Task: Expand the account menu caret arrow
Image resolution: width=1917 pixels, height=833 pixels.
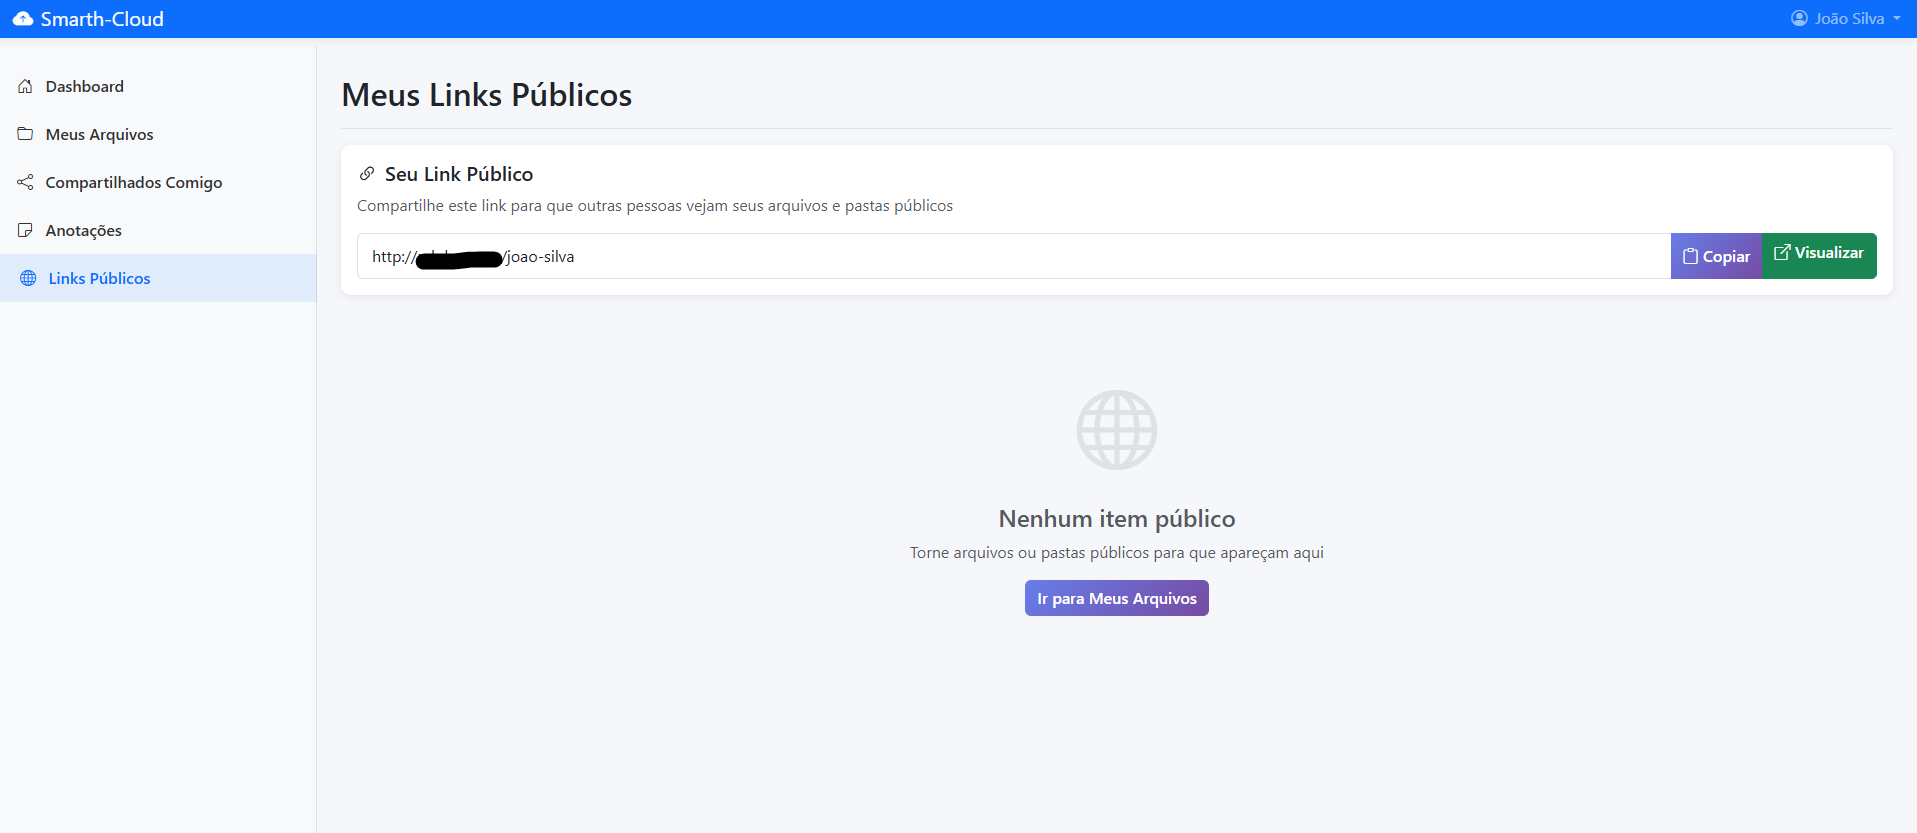Action: 1897,19
